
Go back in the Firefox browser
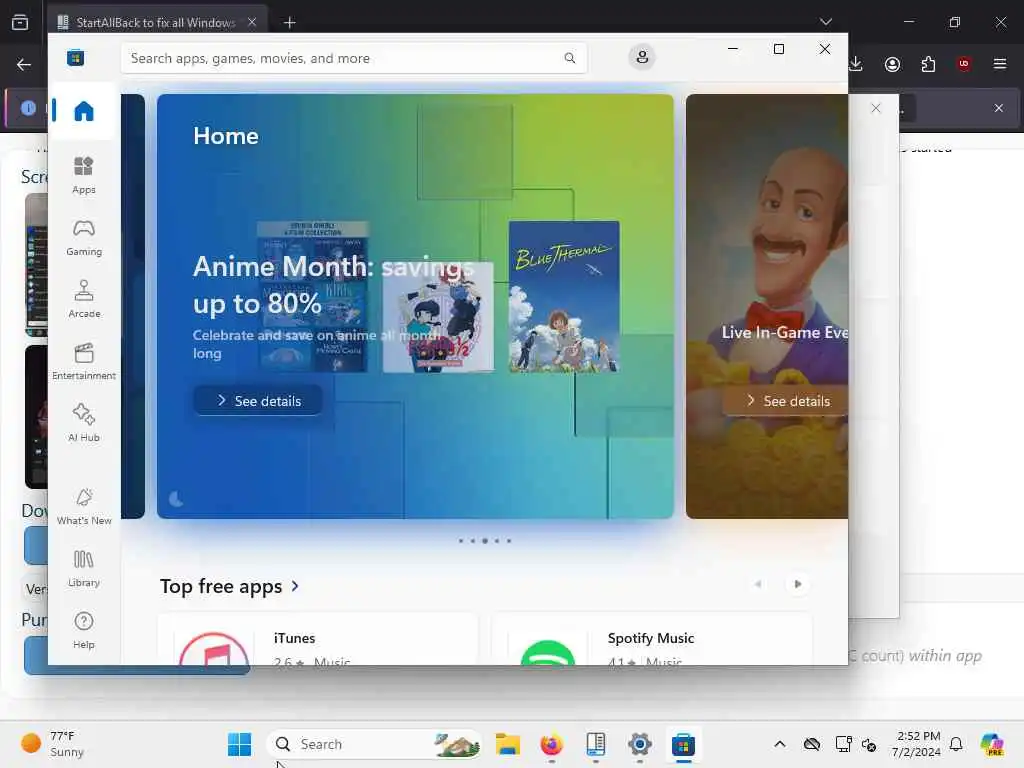(x=24, y=64)
